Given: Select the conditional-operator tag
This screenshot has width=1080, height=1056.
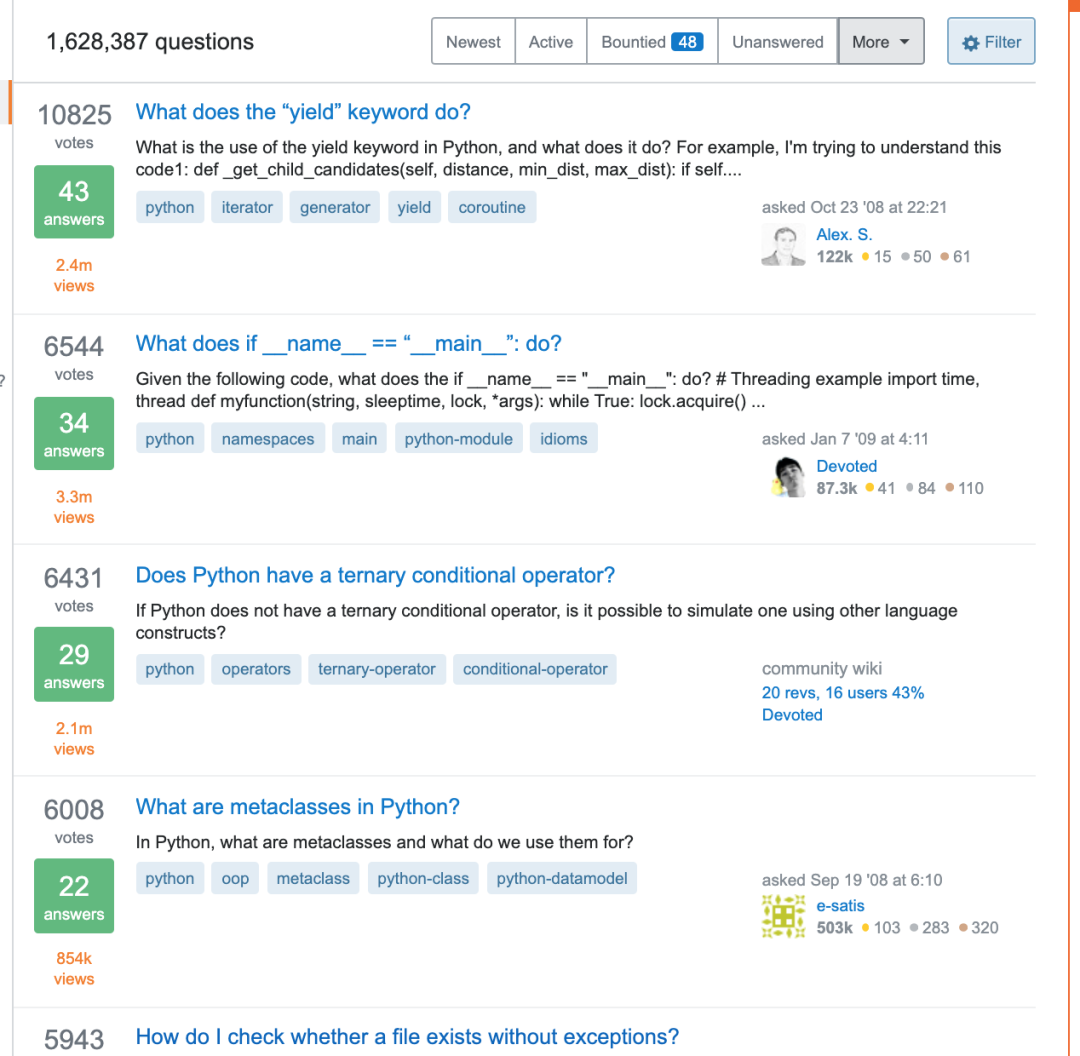Looking at the screenshot, I should click(535, 669).
